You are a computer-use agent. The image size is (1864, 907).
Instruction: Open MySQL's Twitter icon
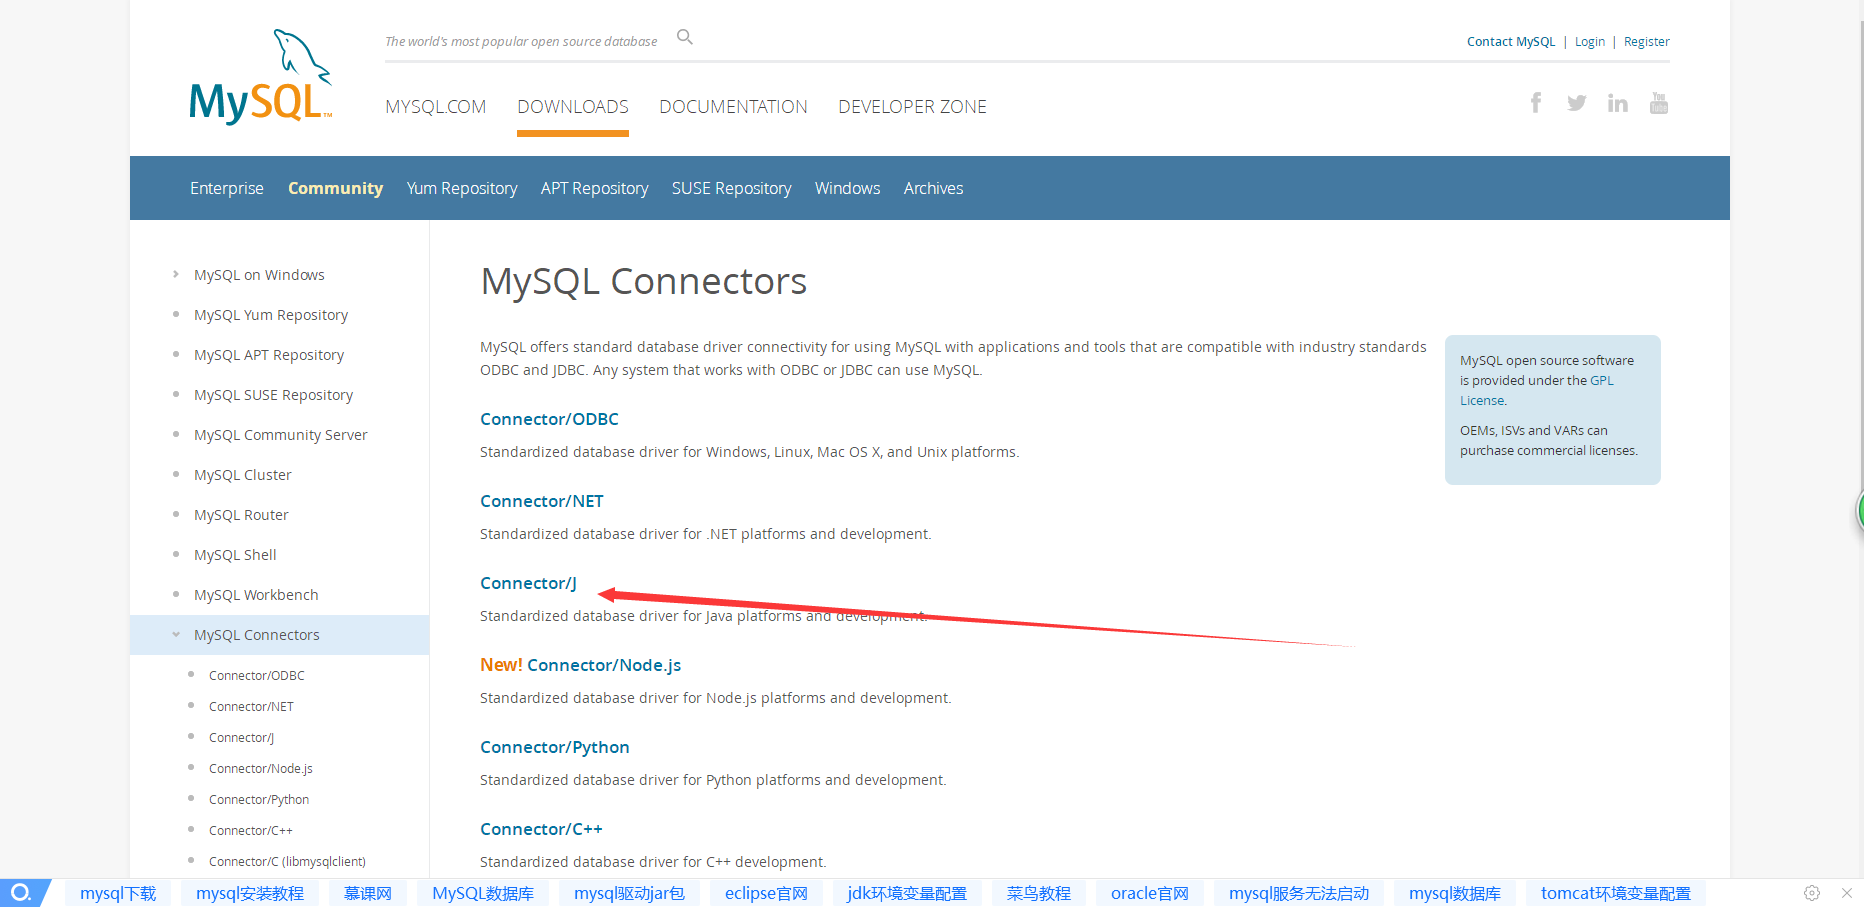pos(1577,102)
